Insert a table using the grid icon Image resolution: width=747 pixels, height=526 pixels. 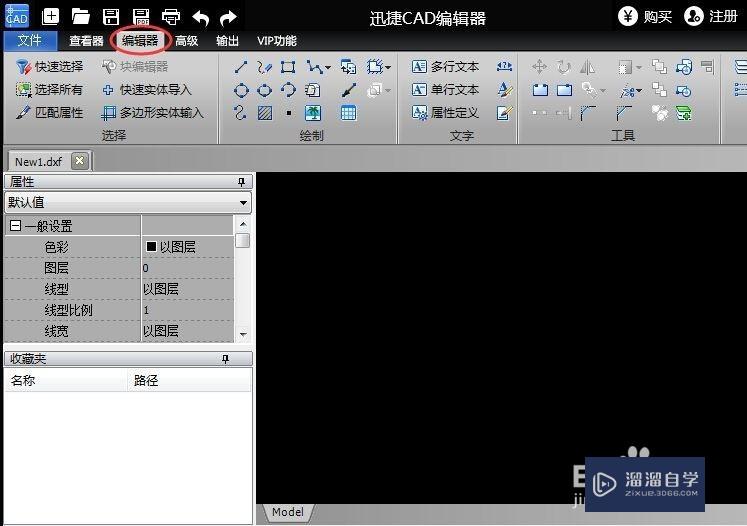(348, 113)
